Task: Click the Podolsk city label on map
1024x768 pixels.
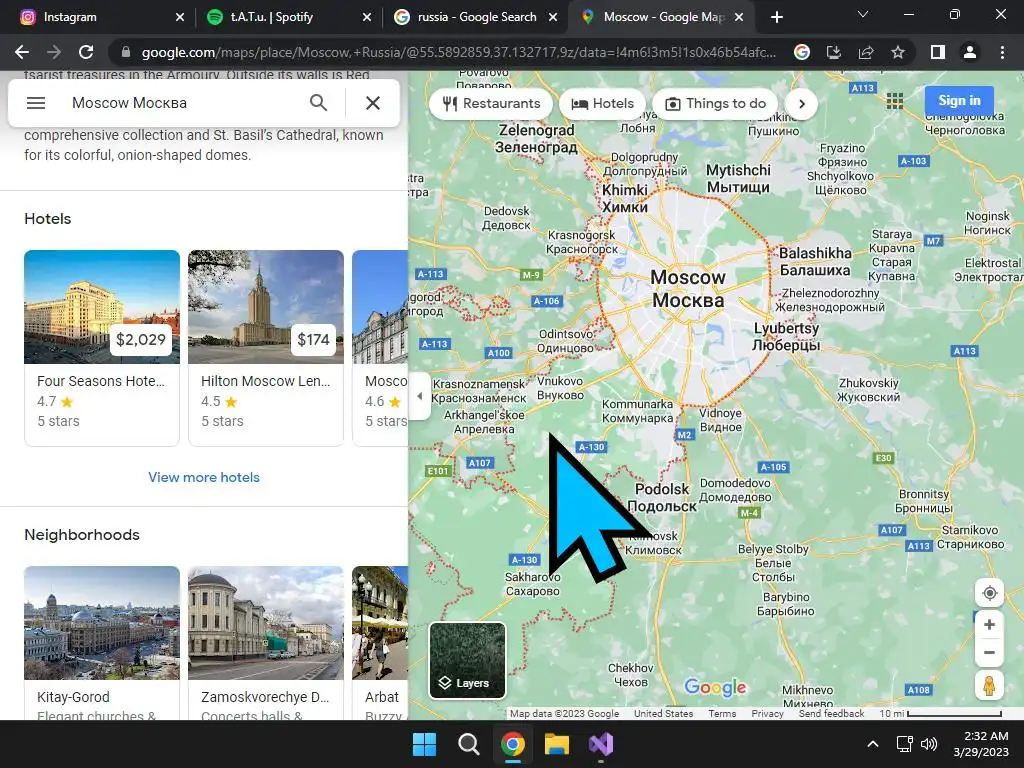Action: click(662, 497)
